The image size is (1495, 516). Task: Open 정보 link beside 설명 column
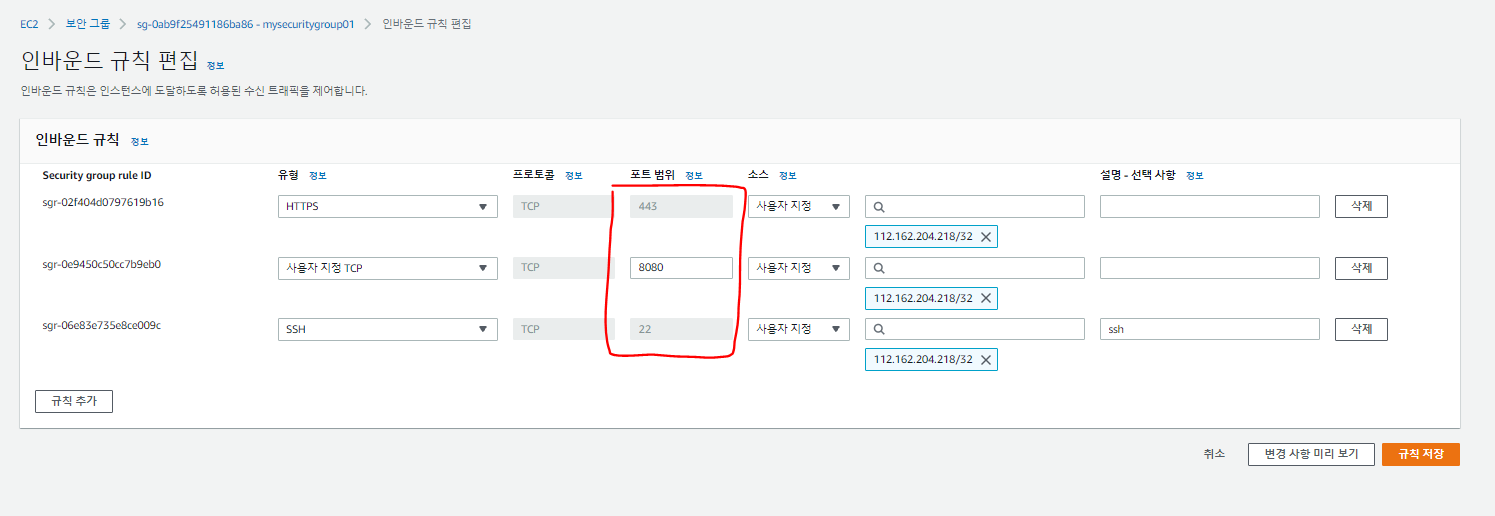1195,176
